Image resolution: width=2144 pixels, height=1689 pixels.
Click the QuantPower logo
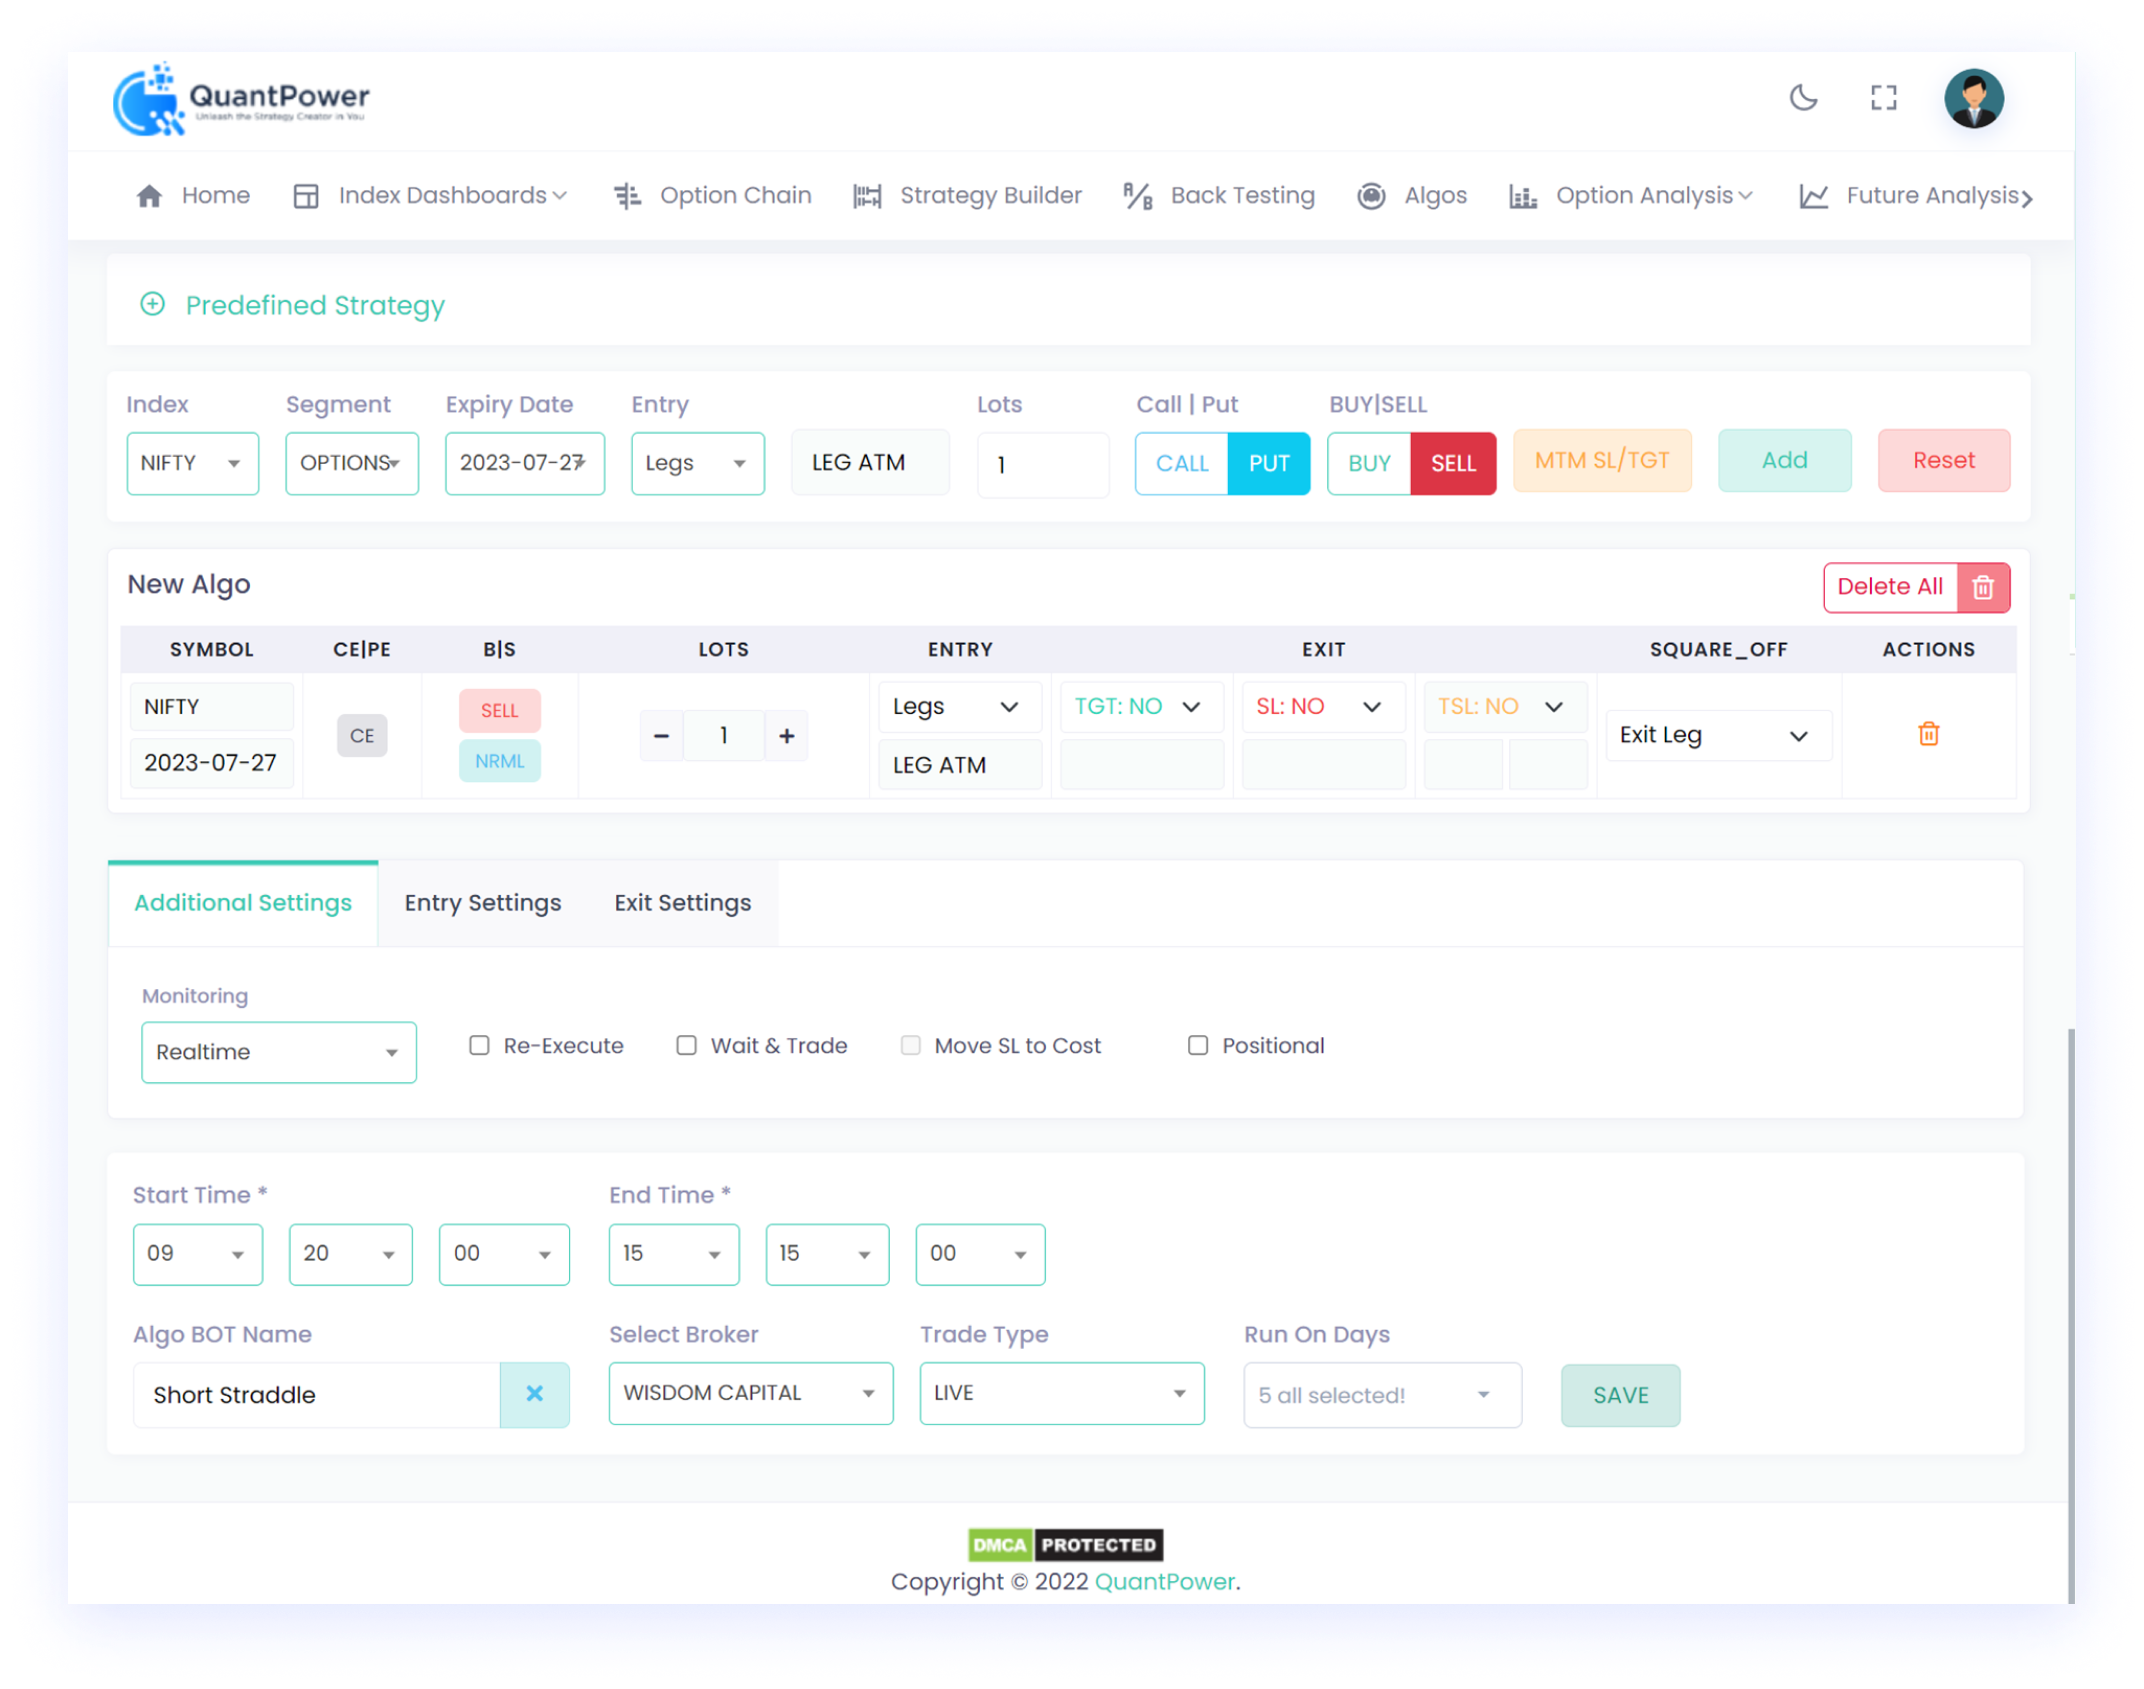(241, 98)
